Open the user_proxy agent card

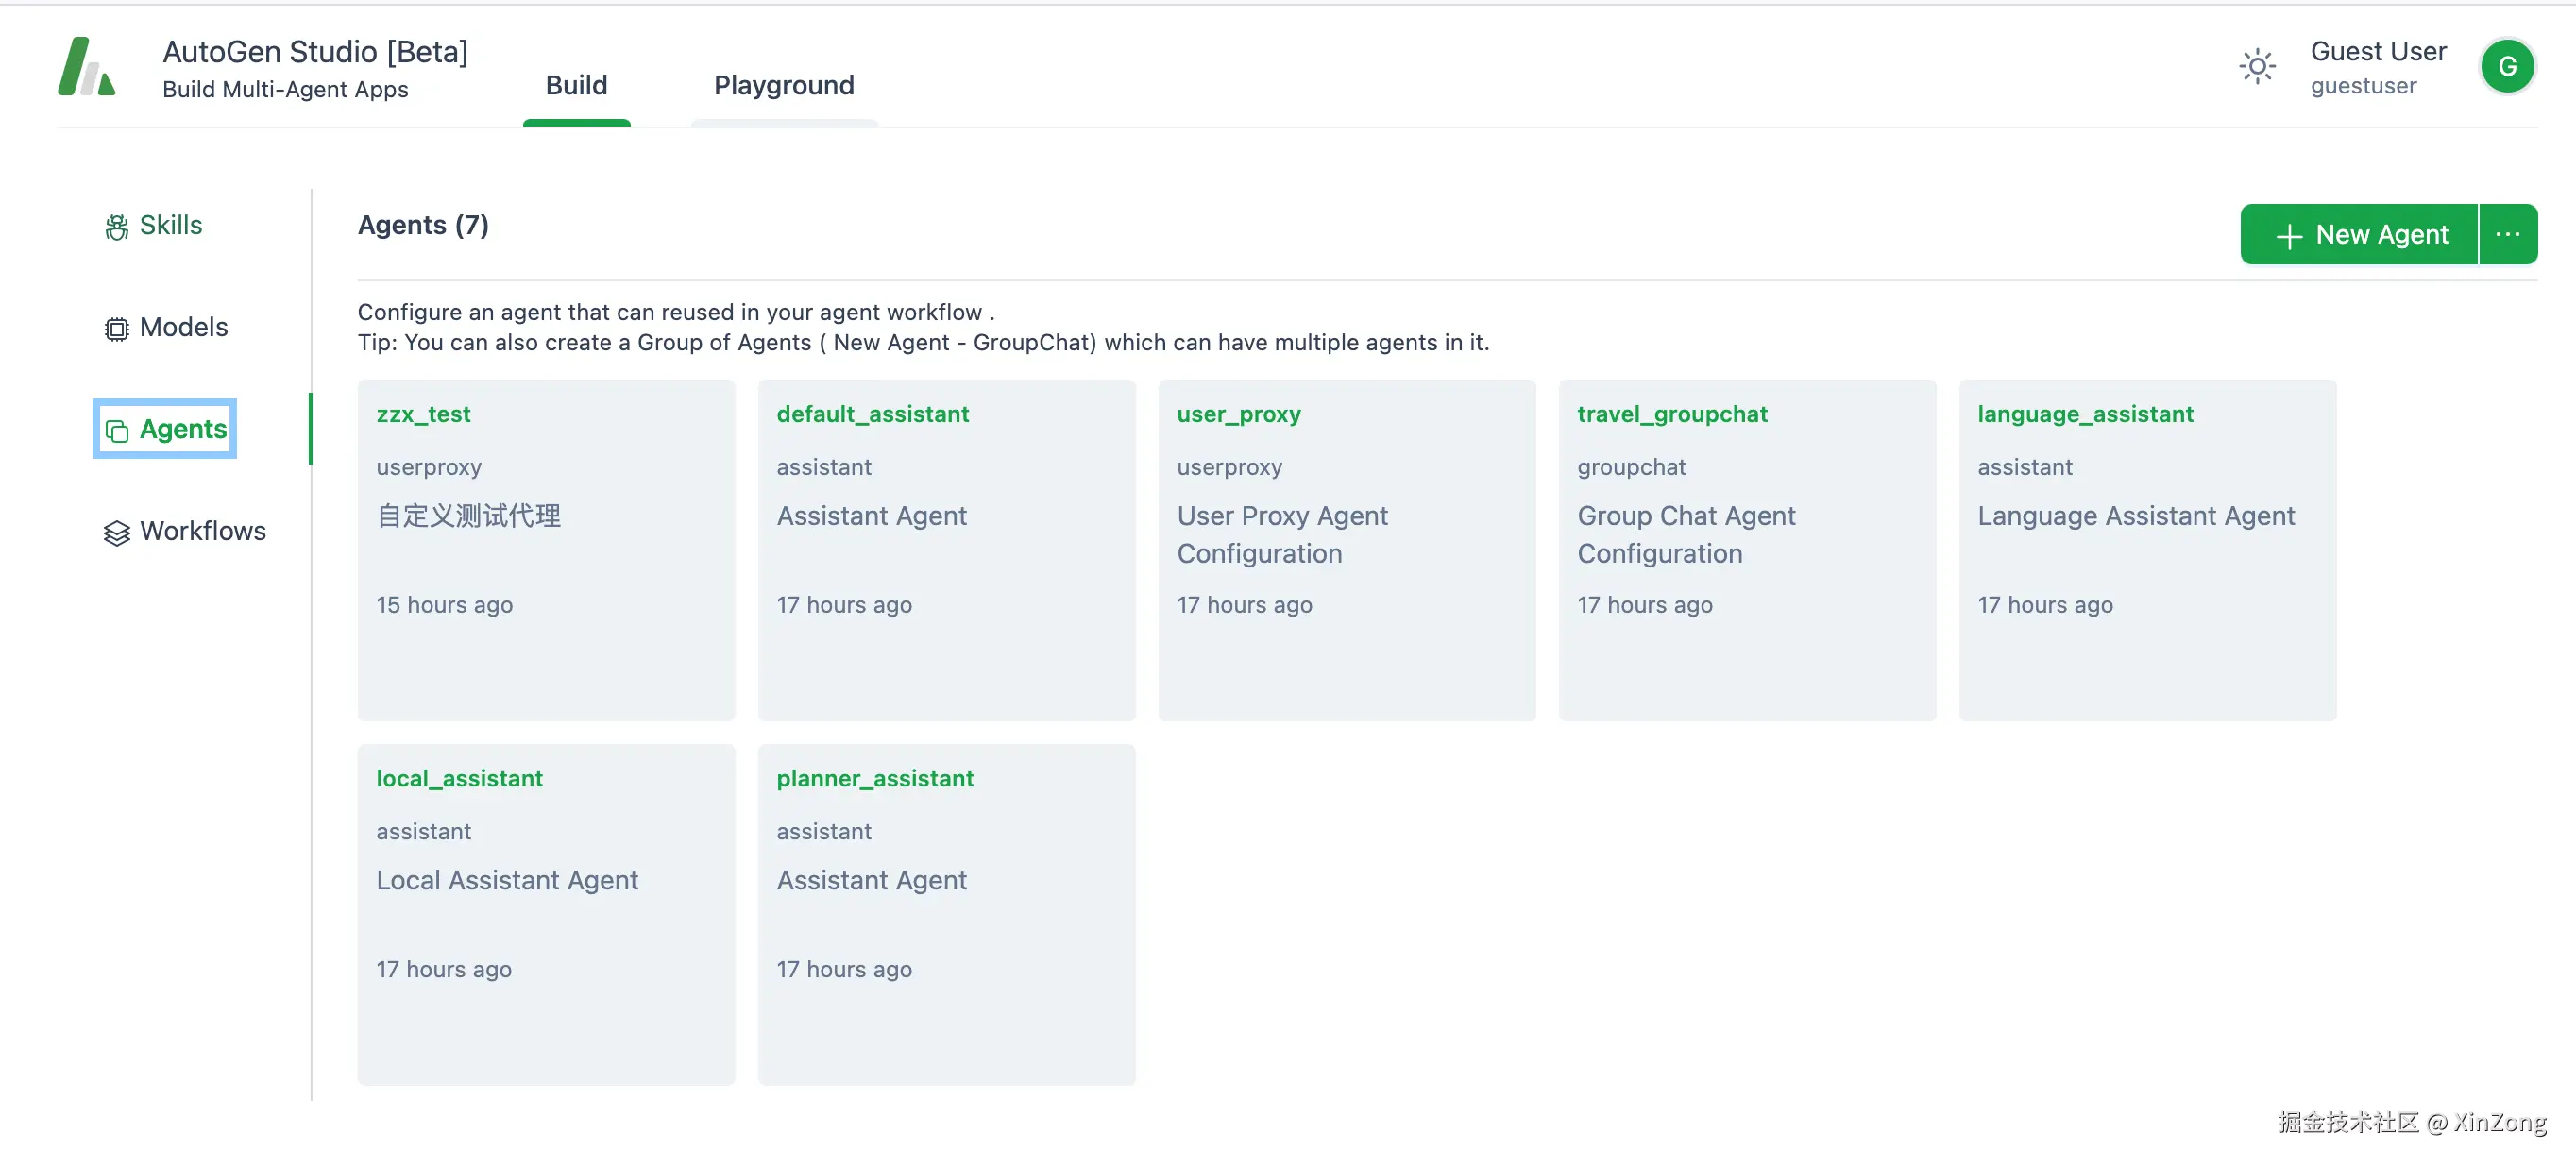click(1346, 550)
